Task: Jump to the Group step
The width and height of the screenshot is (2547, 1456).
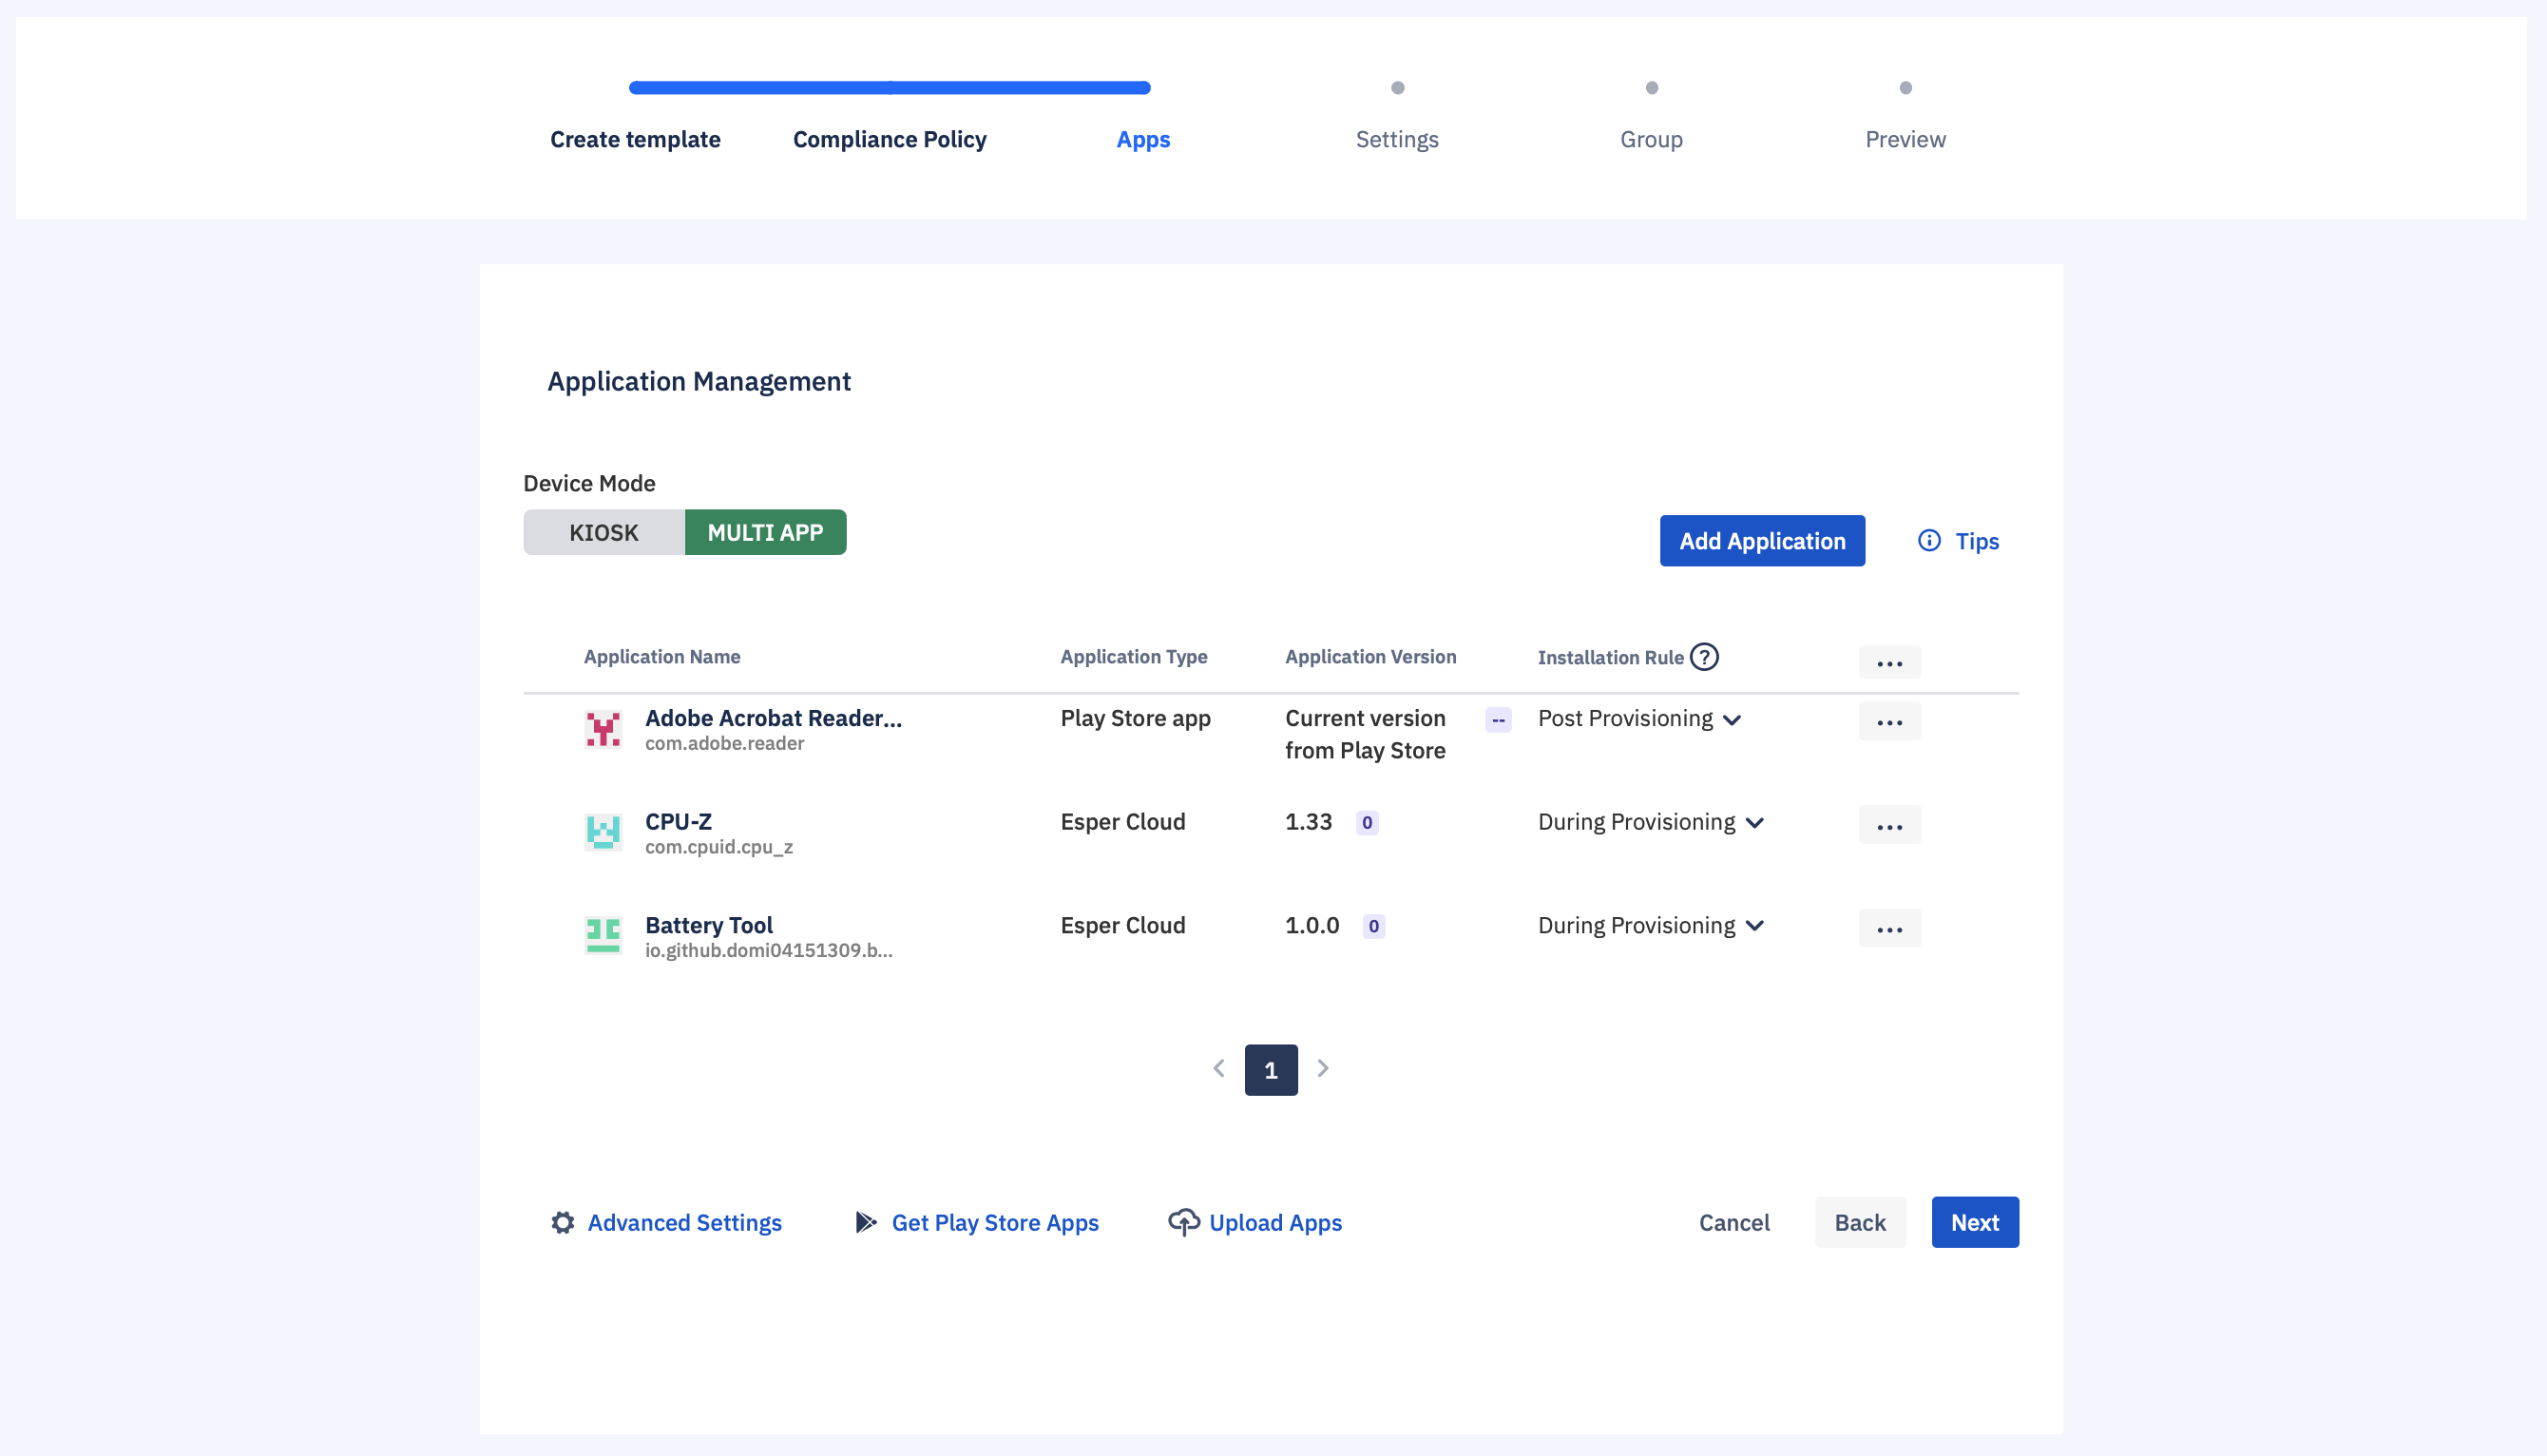Action: click(x=1651, y=139)
